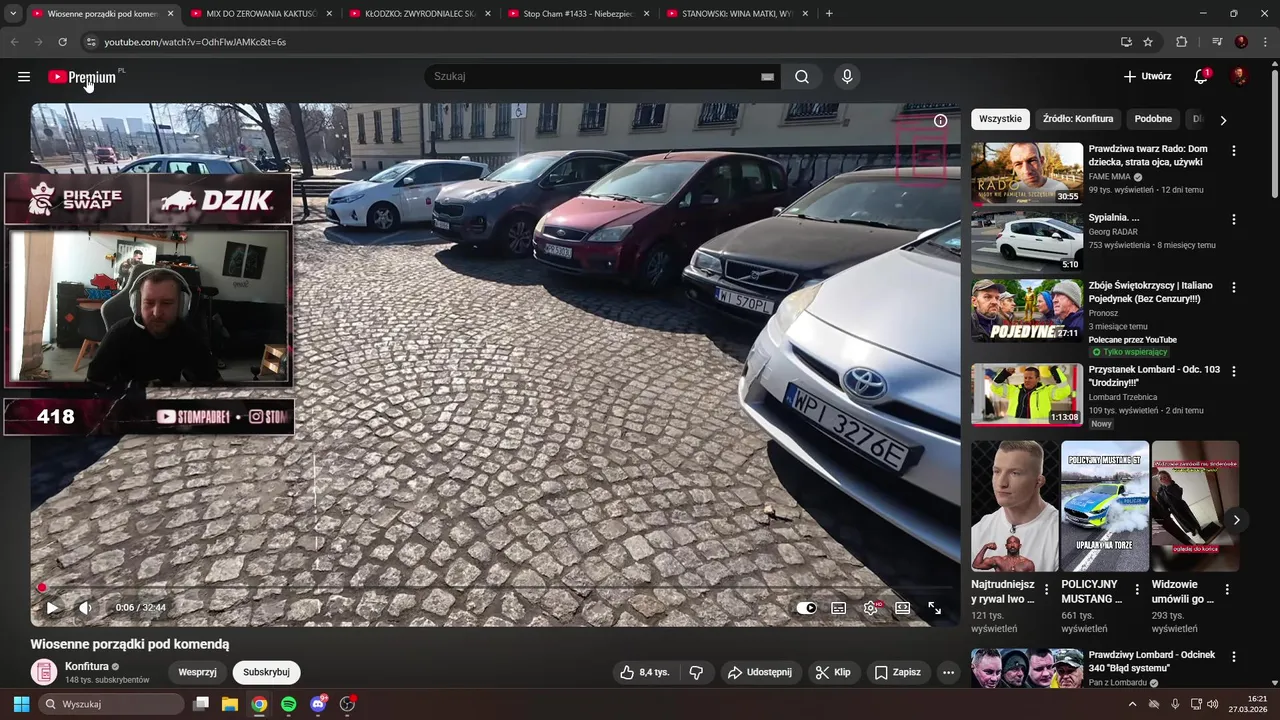Open options for Zbóje Świętokrzyscy video

point(1234,287)
